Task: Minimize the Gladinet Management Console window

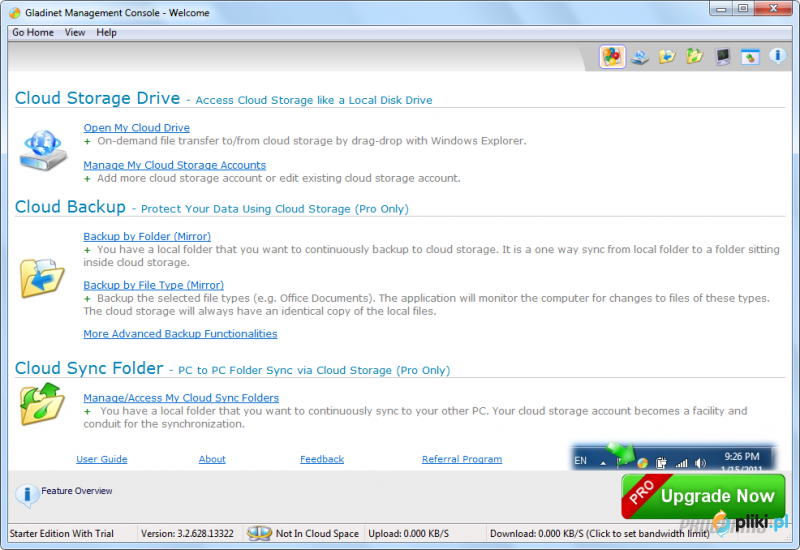Action: pos(720,9)
